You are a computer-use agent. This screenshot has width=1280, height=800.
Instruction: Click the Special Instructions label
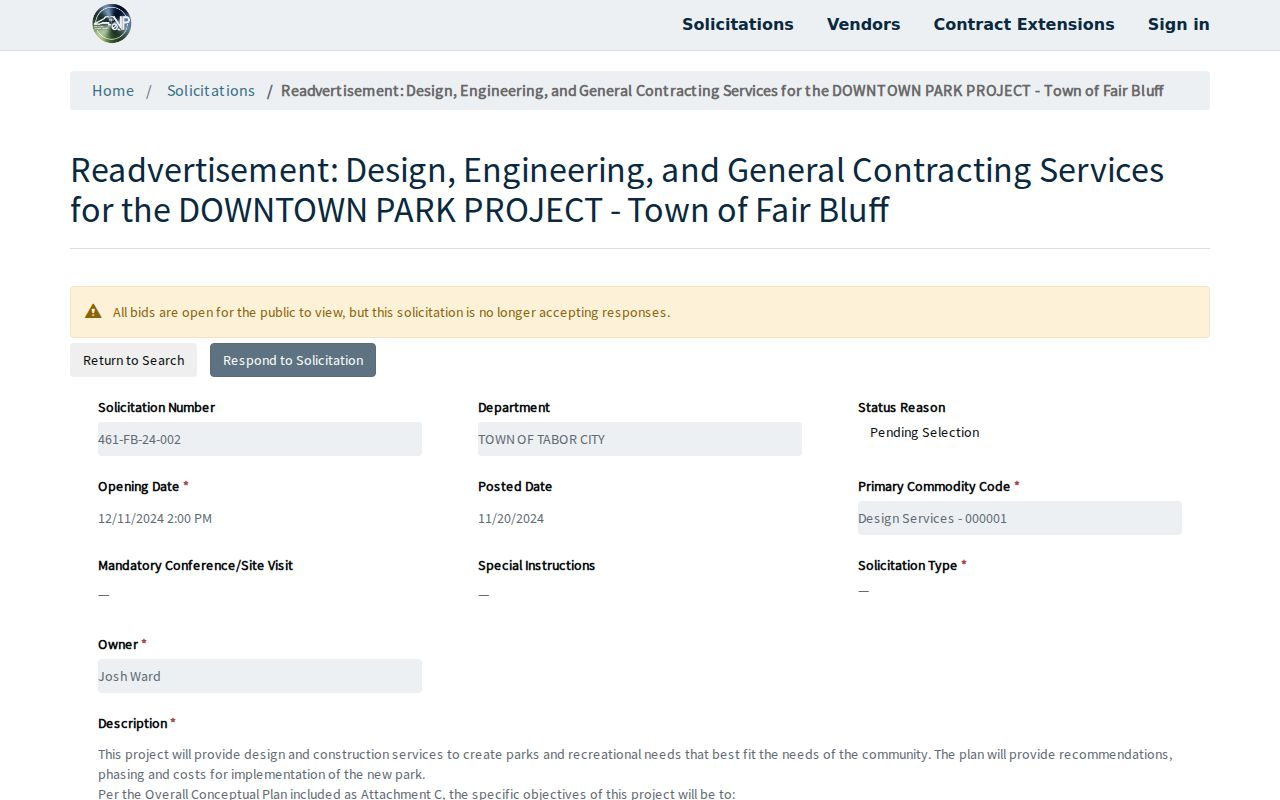click(536, 565)
